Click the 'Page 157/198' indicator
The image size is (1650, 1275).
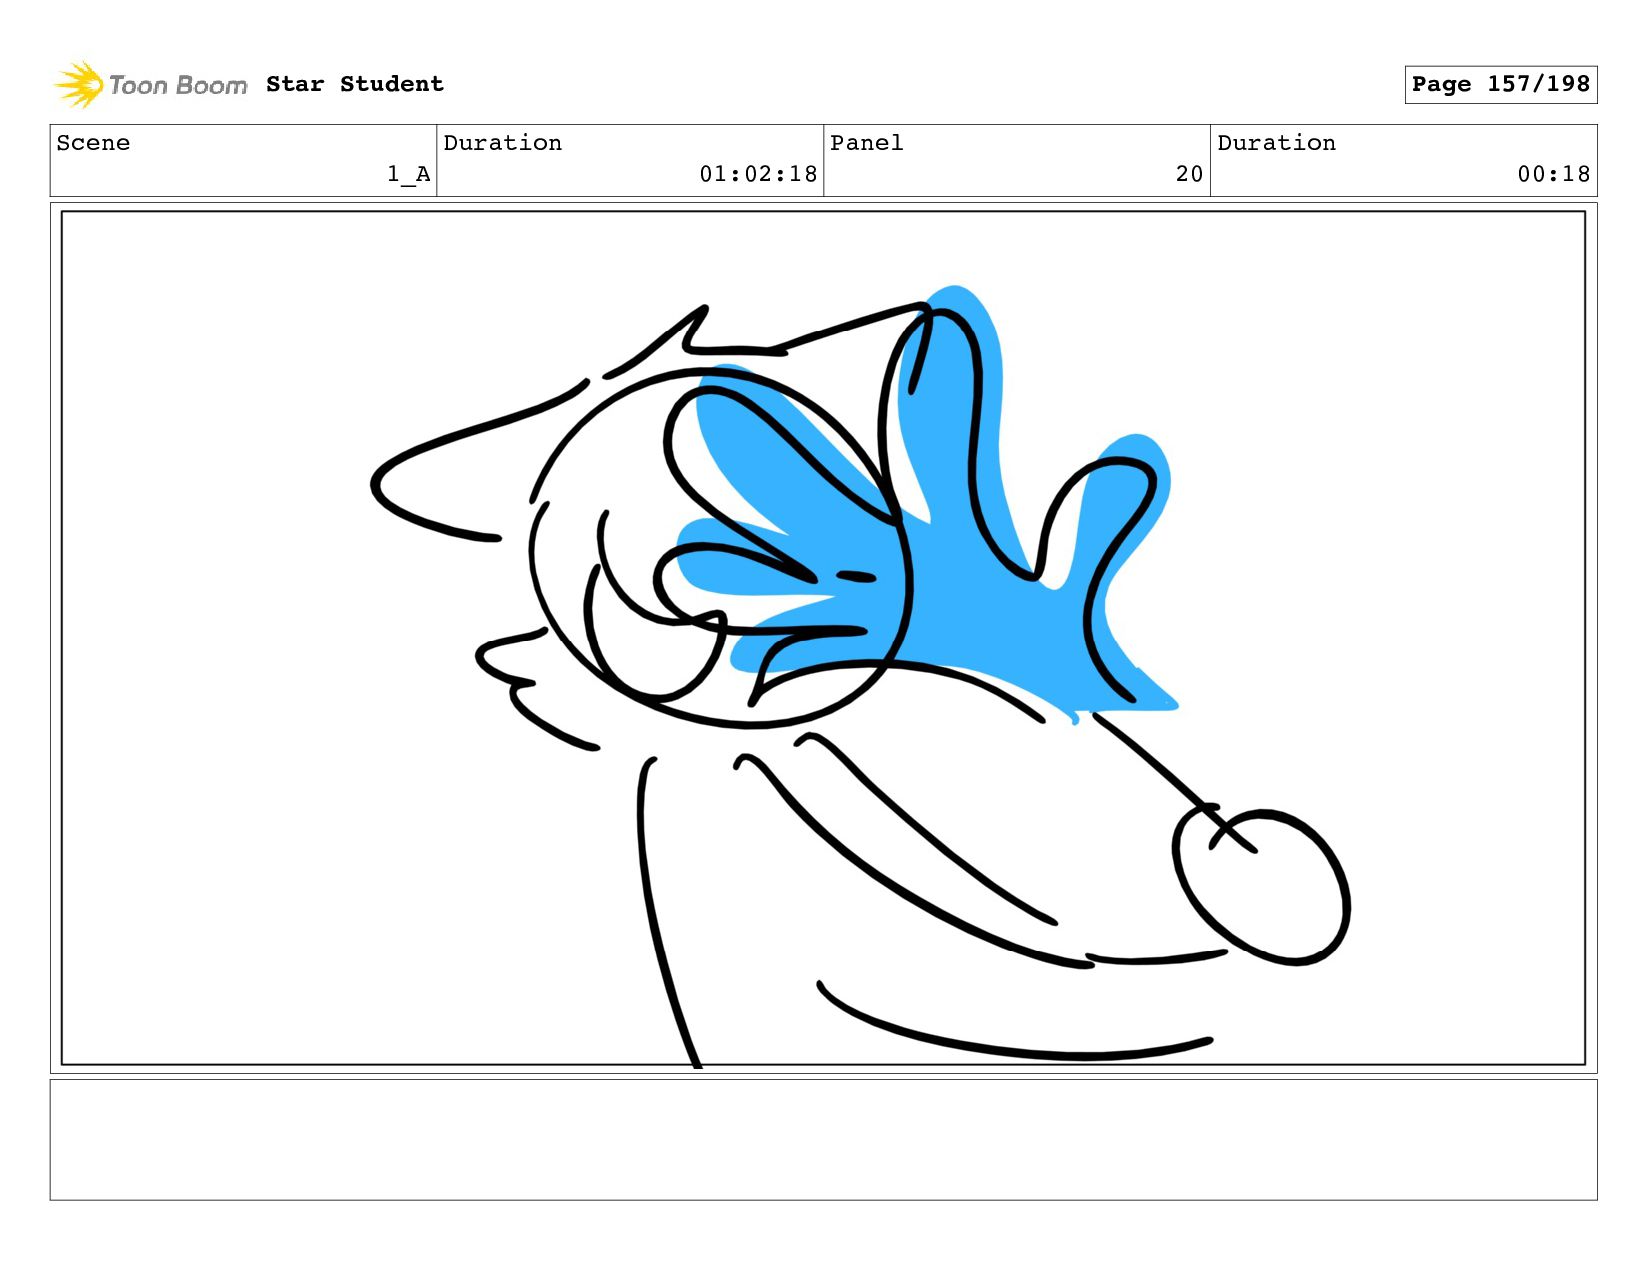(x=1500, y=84)
